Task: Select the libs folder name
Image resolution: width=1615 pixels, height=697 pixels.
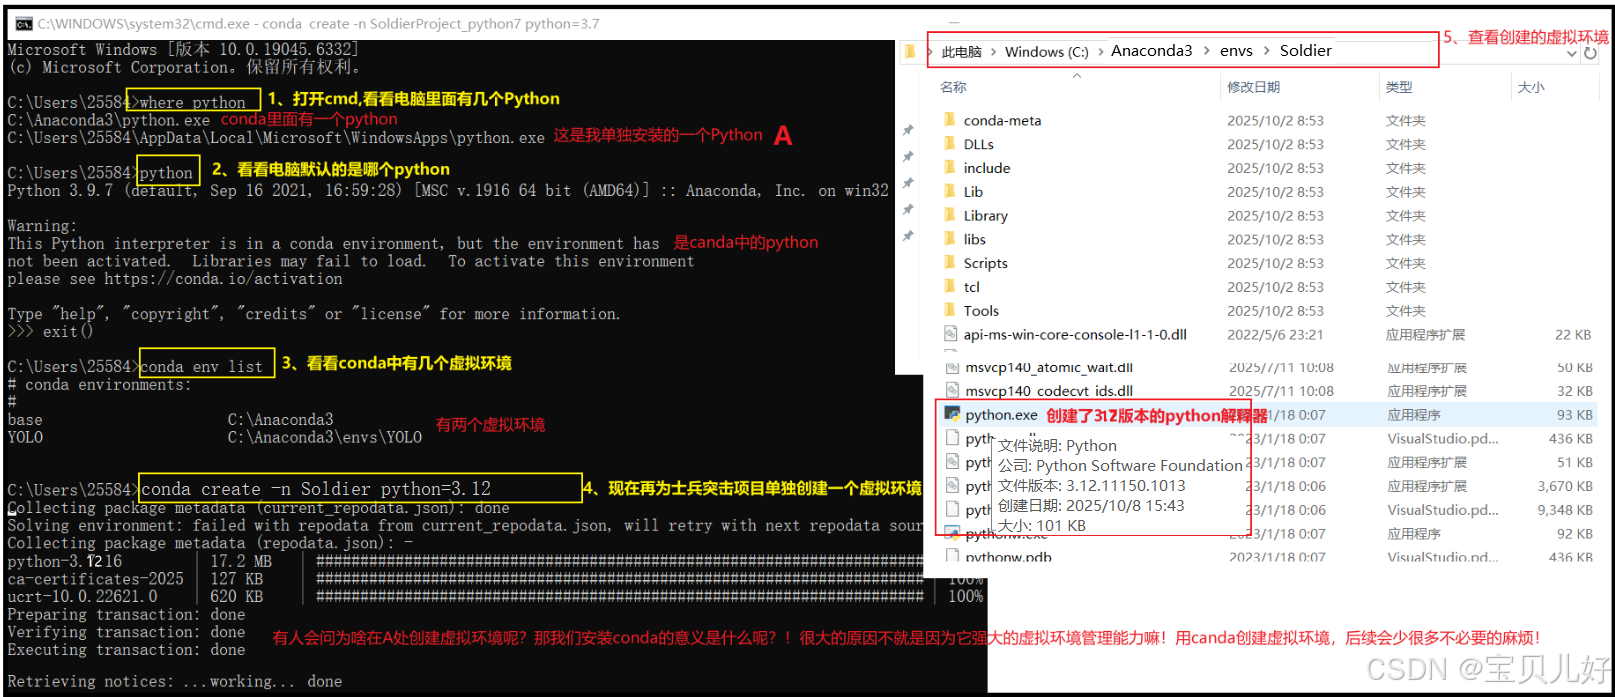Action: point(975,239)
